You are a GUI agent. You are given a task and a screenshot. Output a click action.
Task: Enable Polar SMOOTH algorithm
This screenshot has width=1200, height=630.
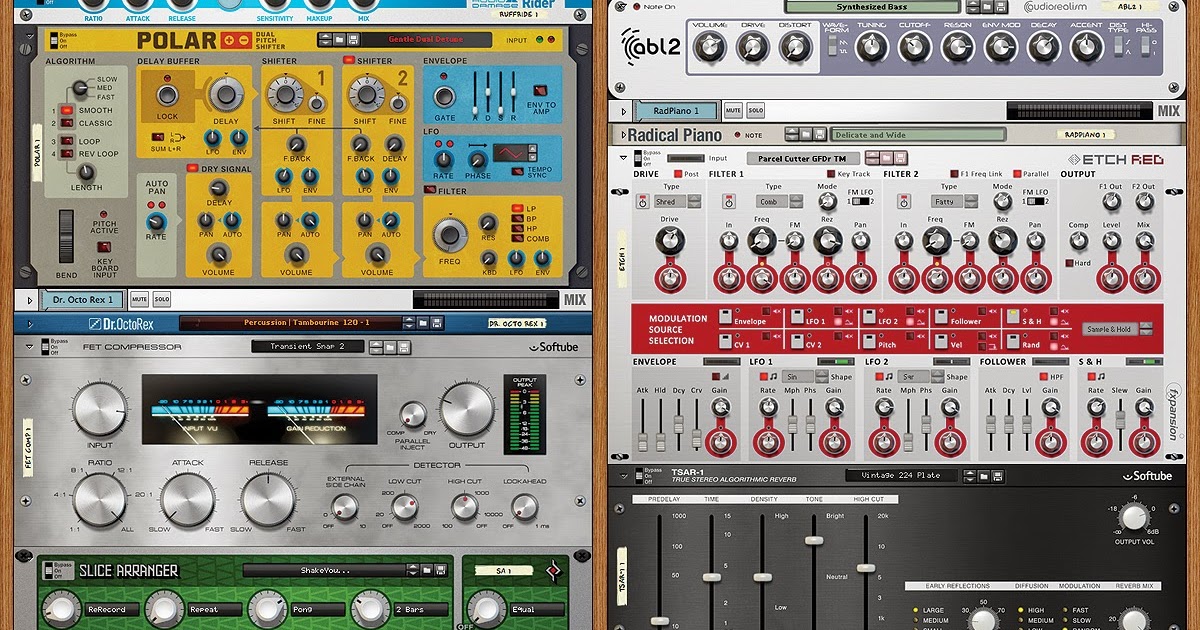66,110
